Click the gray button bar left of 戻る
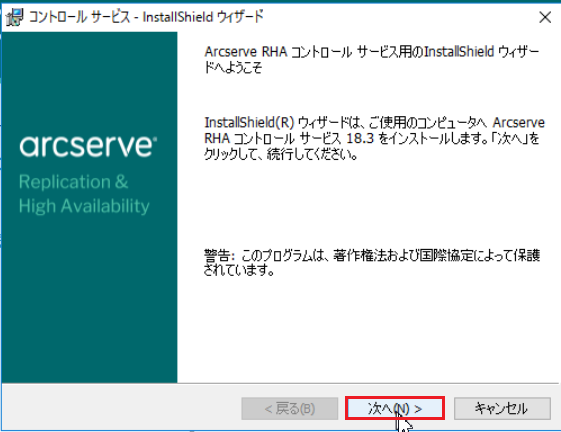561x432 pixels. tap(122, 408)
